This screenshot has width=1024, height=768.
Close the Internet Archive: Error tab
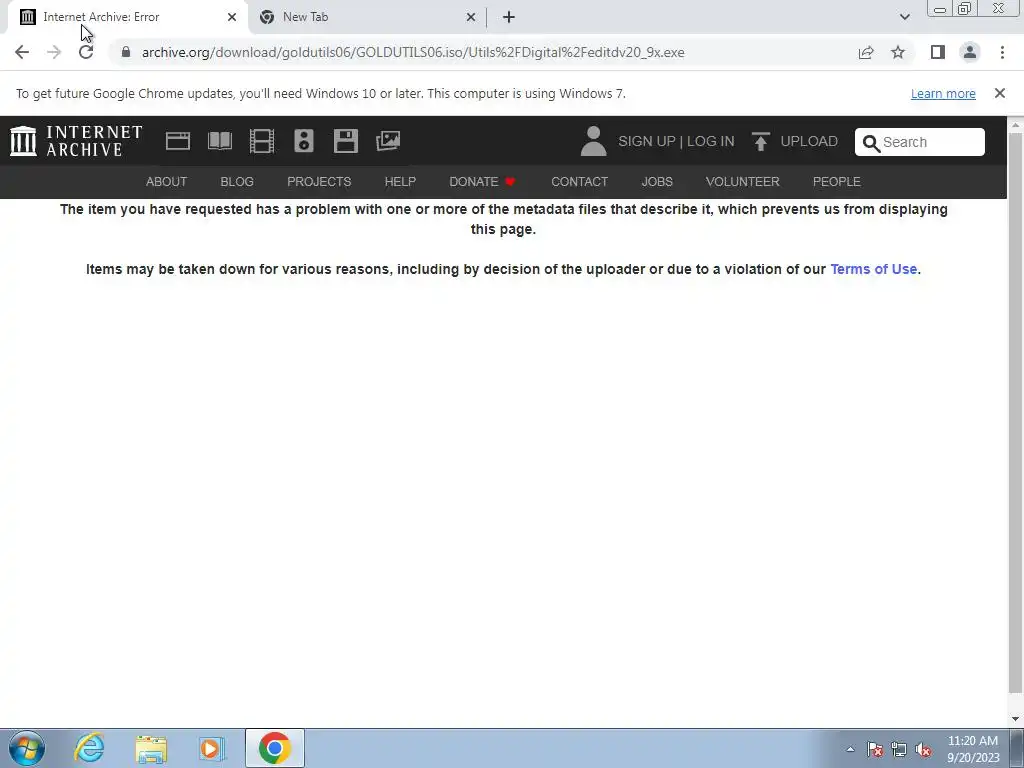[x=232, y=17]
